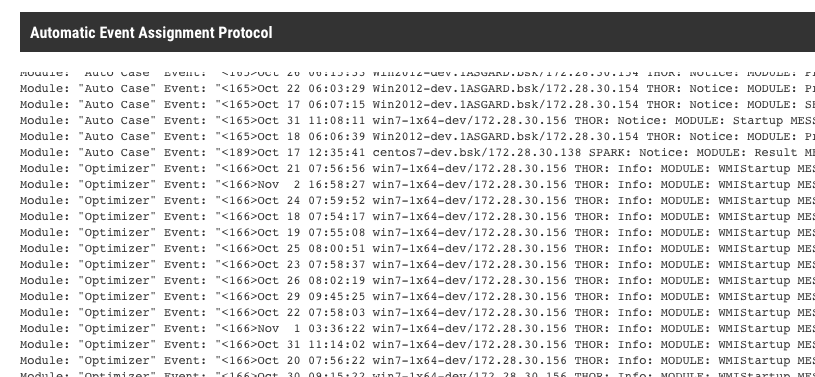
Task: Pick the Optimizer entry at Oct 25 08:00:51
Action: (x=417, y=249)
